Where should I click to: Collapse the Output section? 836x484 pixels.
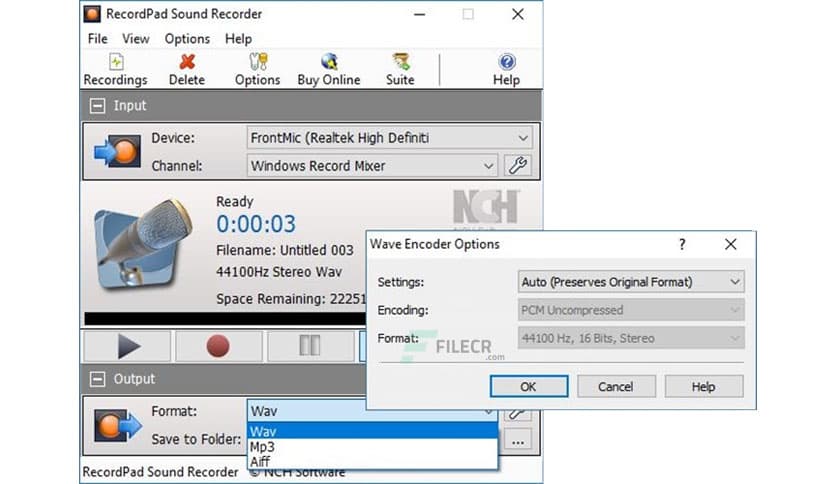[x=97, y=379]
